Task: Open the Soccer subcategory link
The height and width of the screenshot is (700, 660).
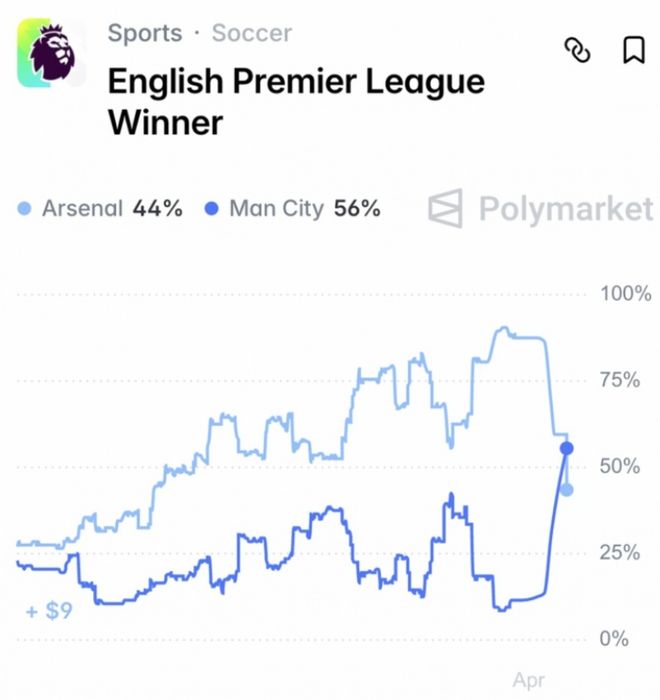Action: [x=251, y=33]
